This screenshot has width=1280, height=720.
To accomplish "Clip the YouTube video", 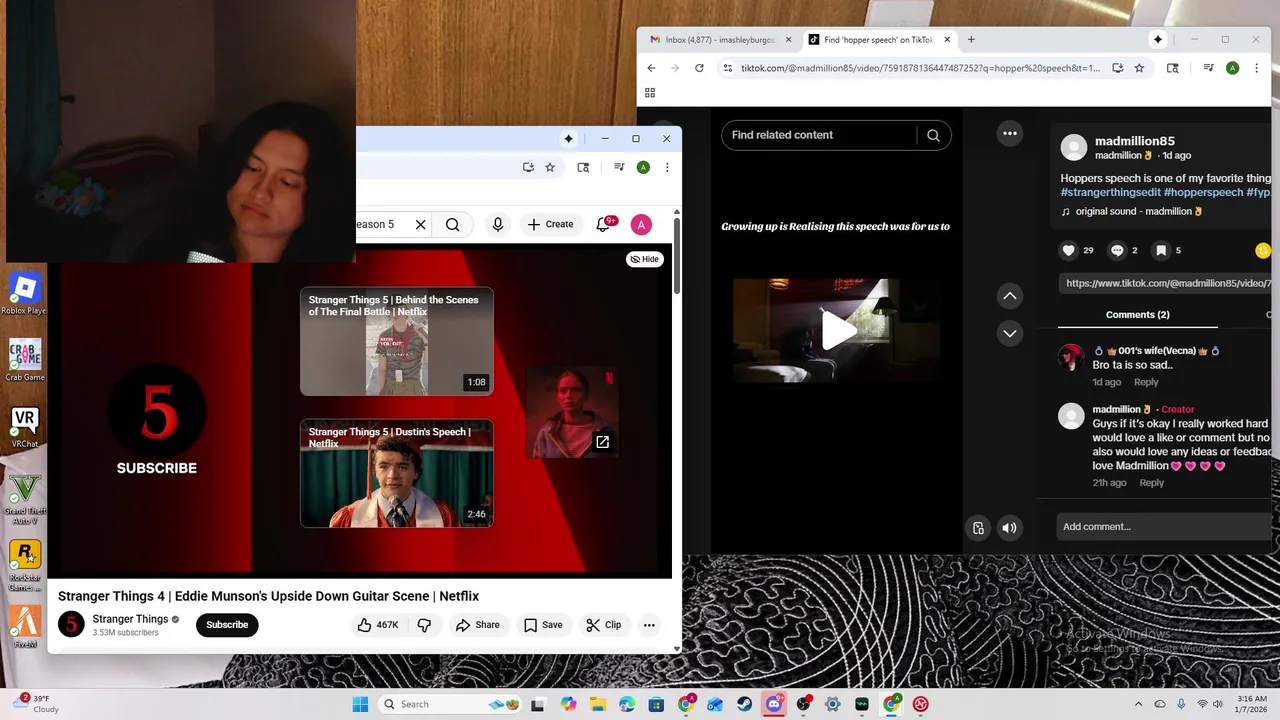I will click(x=604, y=625).
